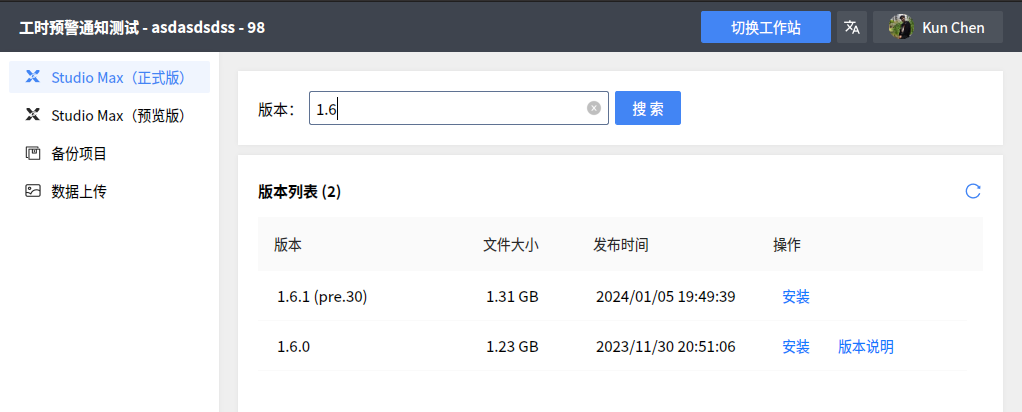Clear the version search field
Image resolution: width=1022 pixels, height=412 pixels.
click(x=594, y=108)
